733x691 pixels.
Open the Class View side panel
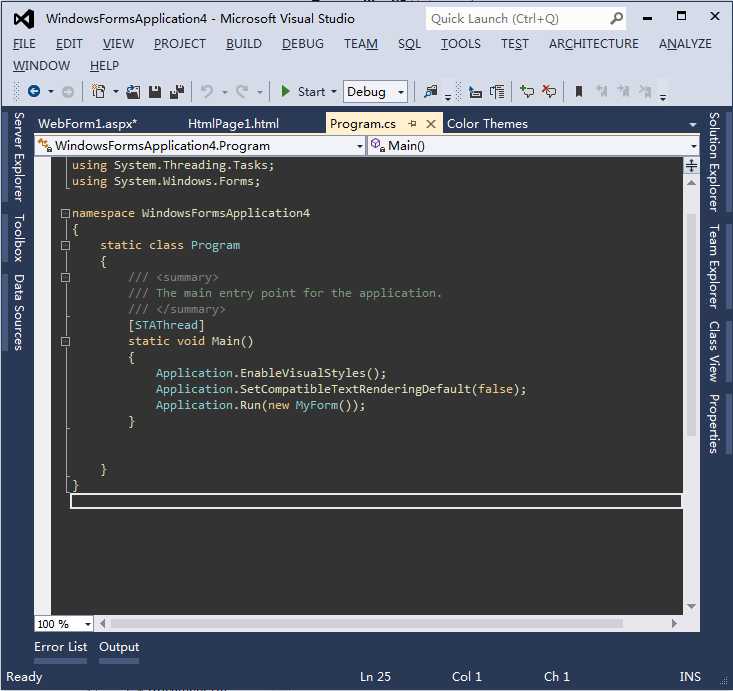[x=713, y=351]
